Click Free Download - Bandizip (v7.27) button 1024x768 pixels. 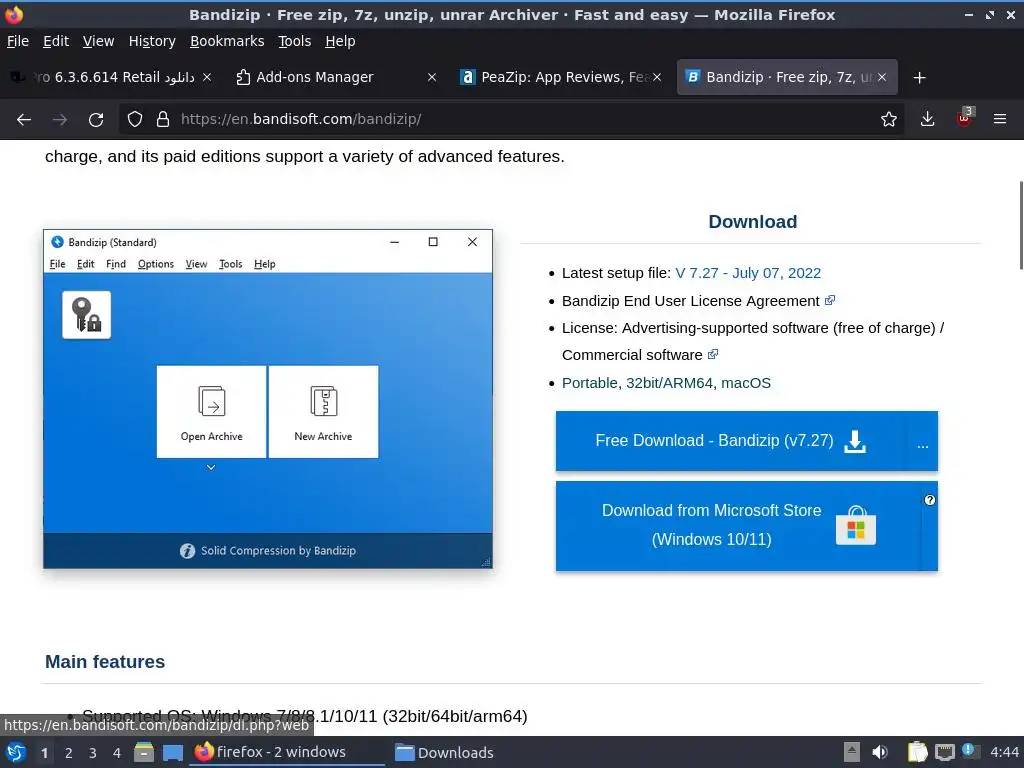click(x=731, y=441)
